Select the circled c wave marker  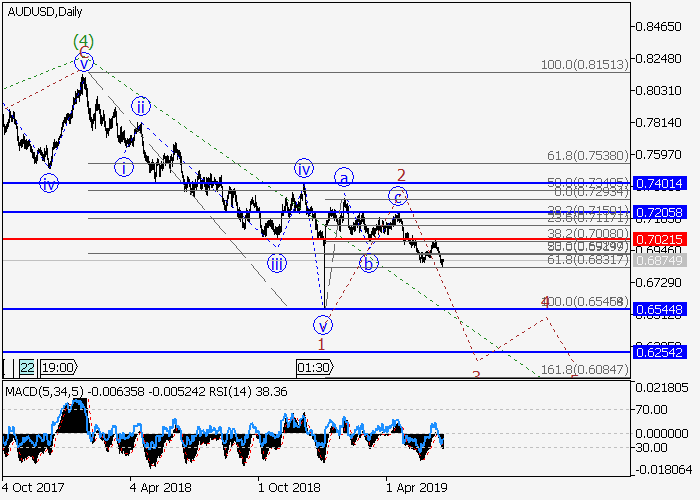coord(398,195)
